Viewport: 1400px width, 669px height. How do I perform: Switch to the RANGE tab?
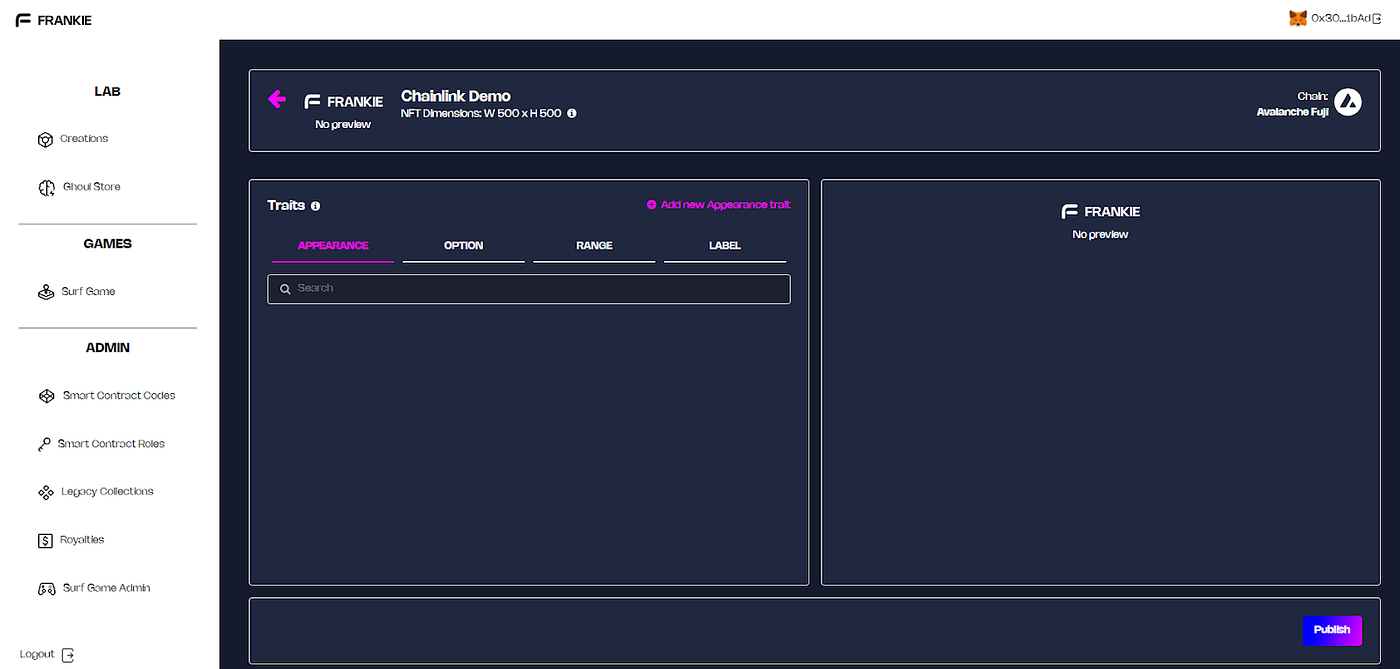point(594,246)
